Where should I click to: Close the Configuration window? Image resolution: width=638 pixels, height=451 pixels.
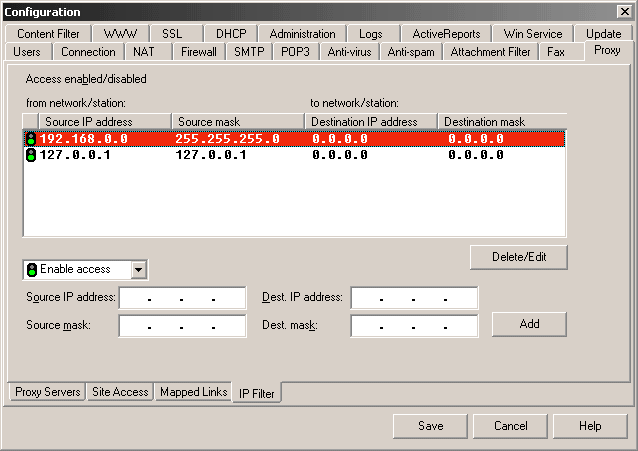624,11
